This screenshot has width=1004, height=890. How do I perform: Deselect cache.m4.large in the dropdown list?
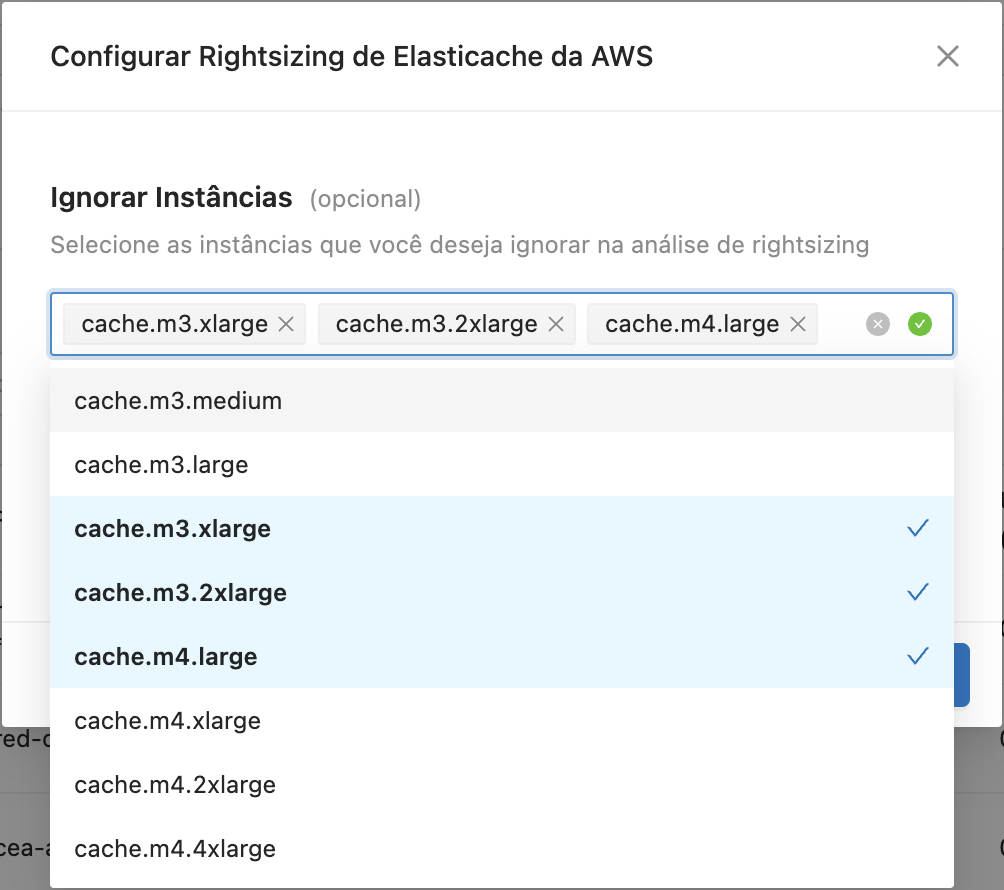click(166, 656)
